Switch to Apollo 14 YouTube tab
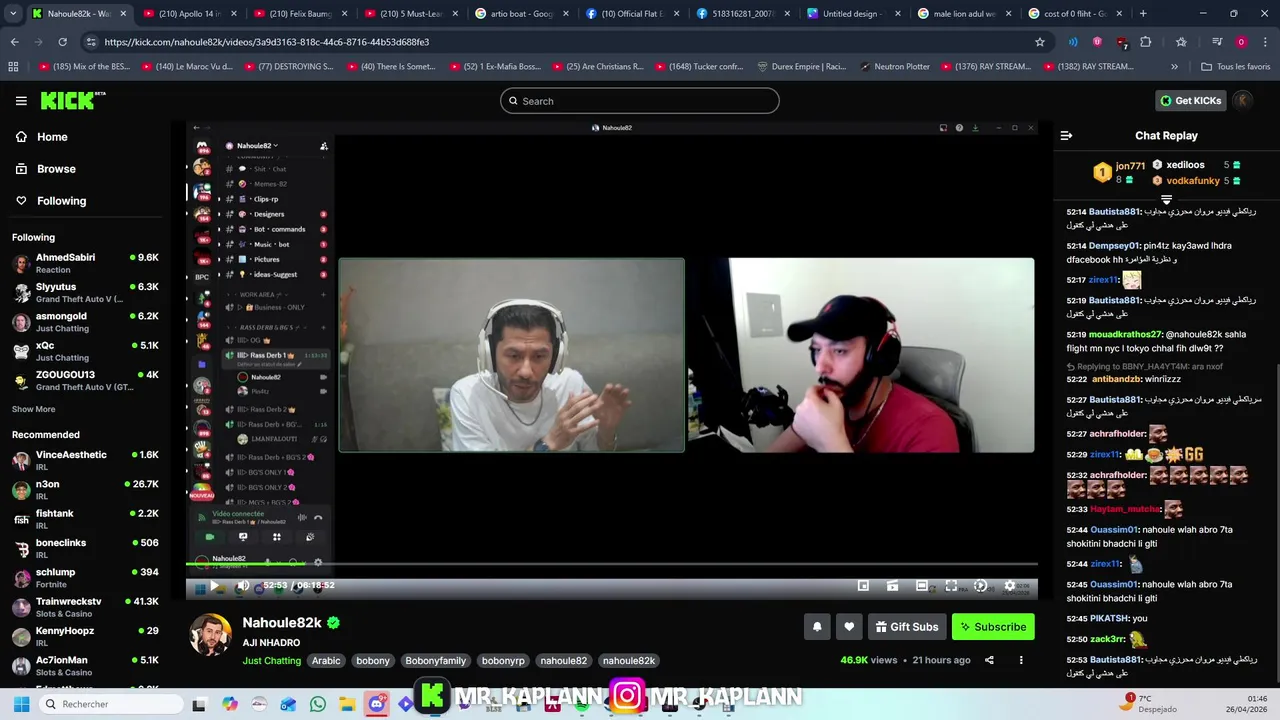The height and width of the screenshot is (720, 1280). click(x=188, y=14)
